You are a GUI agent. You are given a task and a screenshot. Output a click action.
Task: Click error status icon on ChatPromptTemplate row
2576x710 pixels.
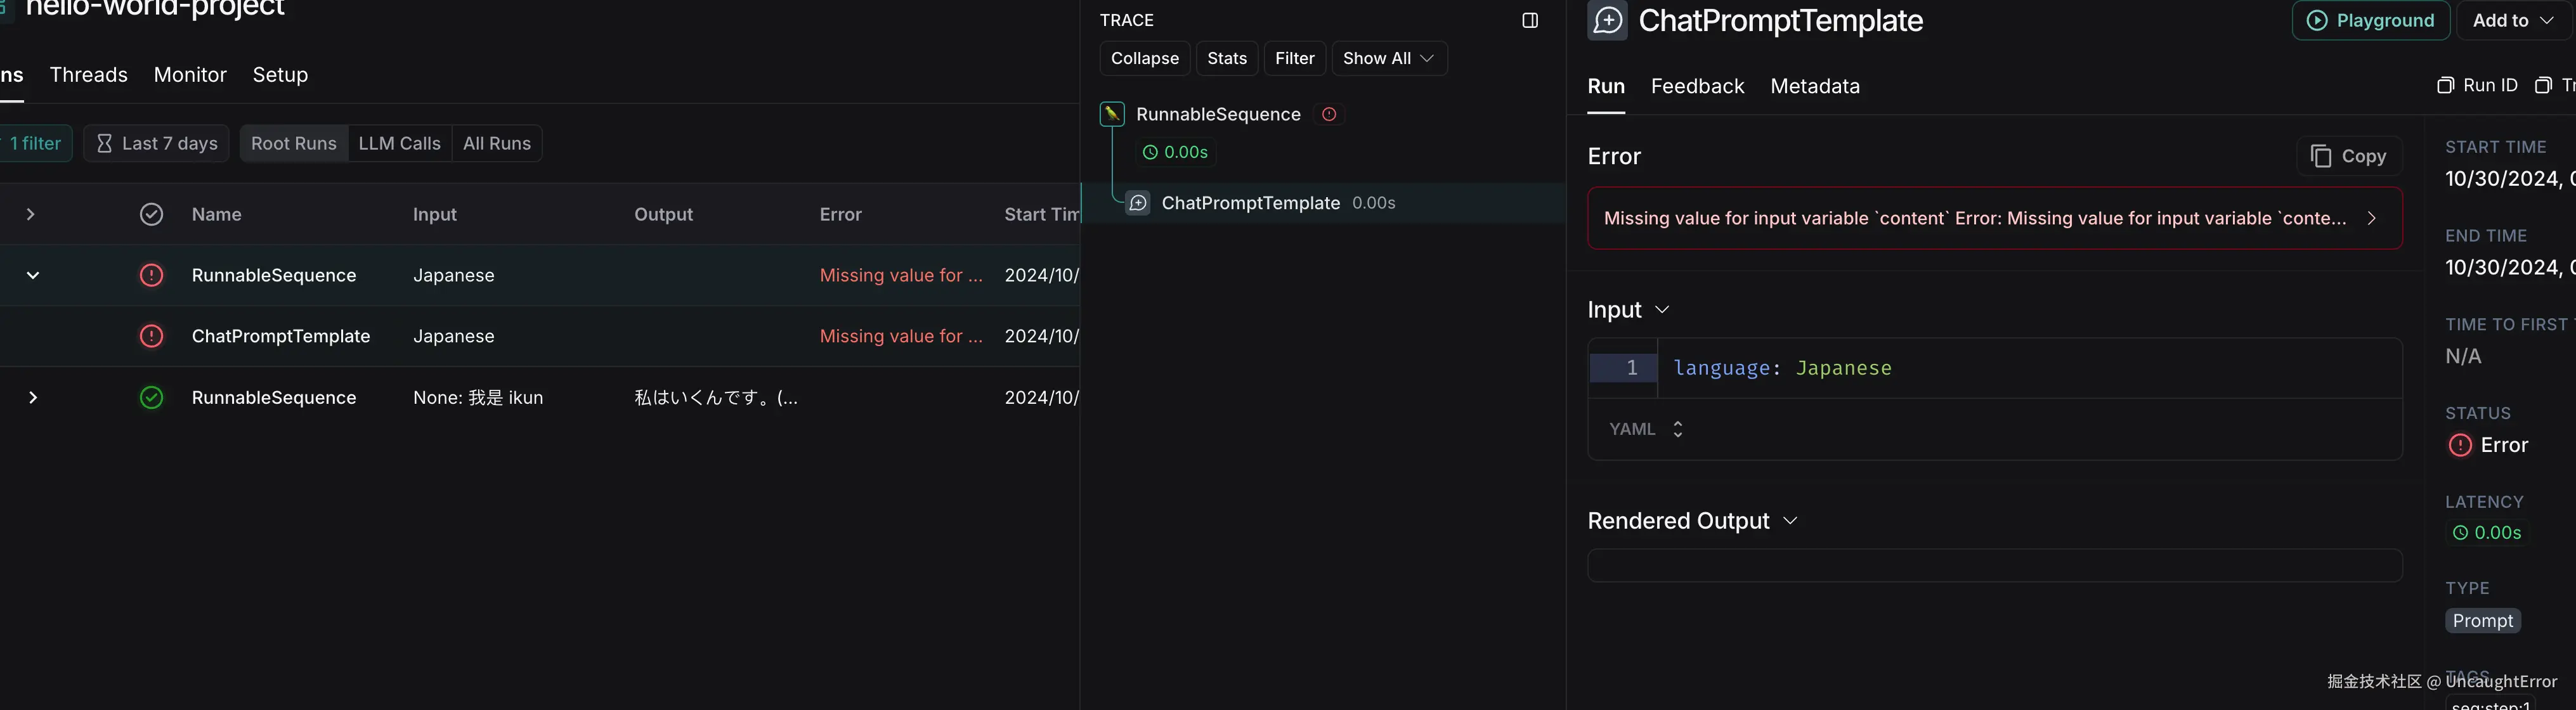point(151,336)
